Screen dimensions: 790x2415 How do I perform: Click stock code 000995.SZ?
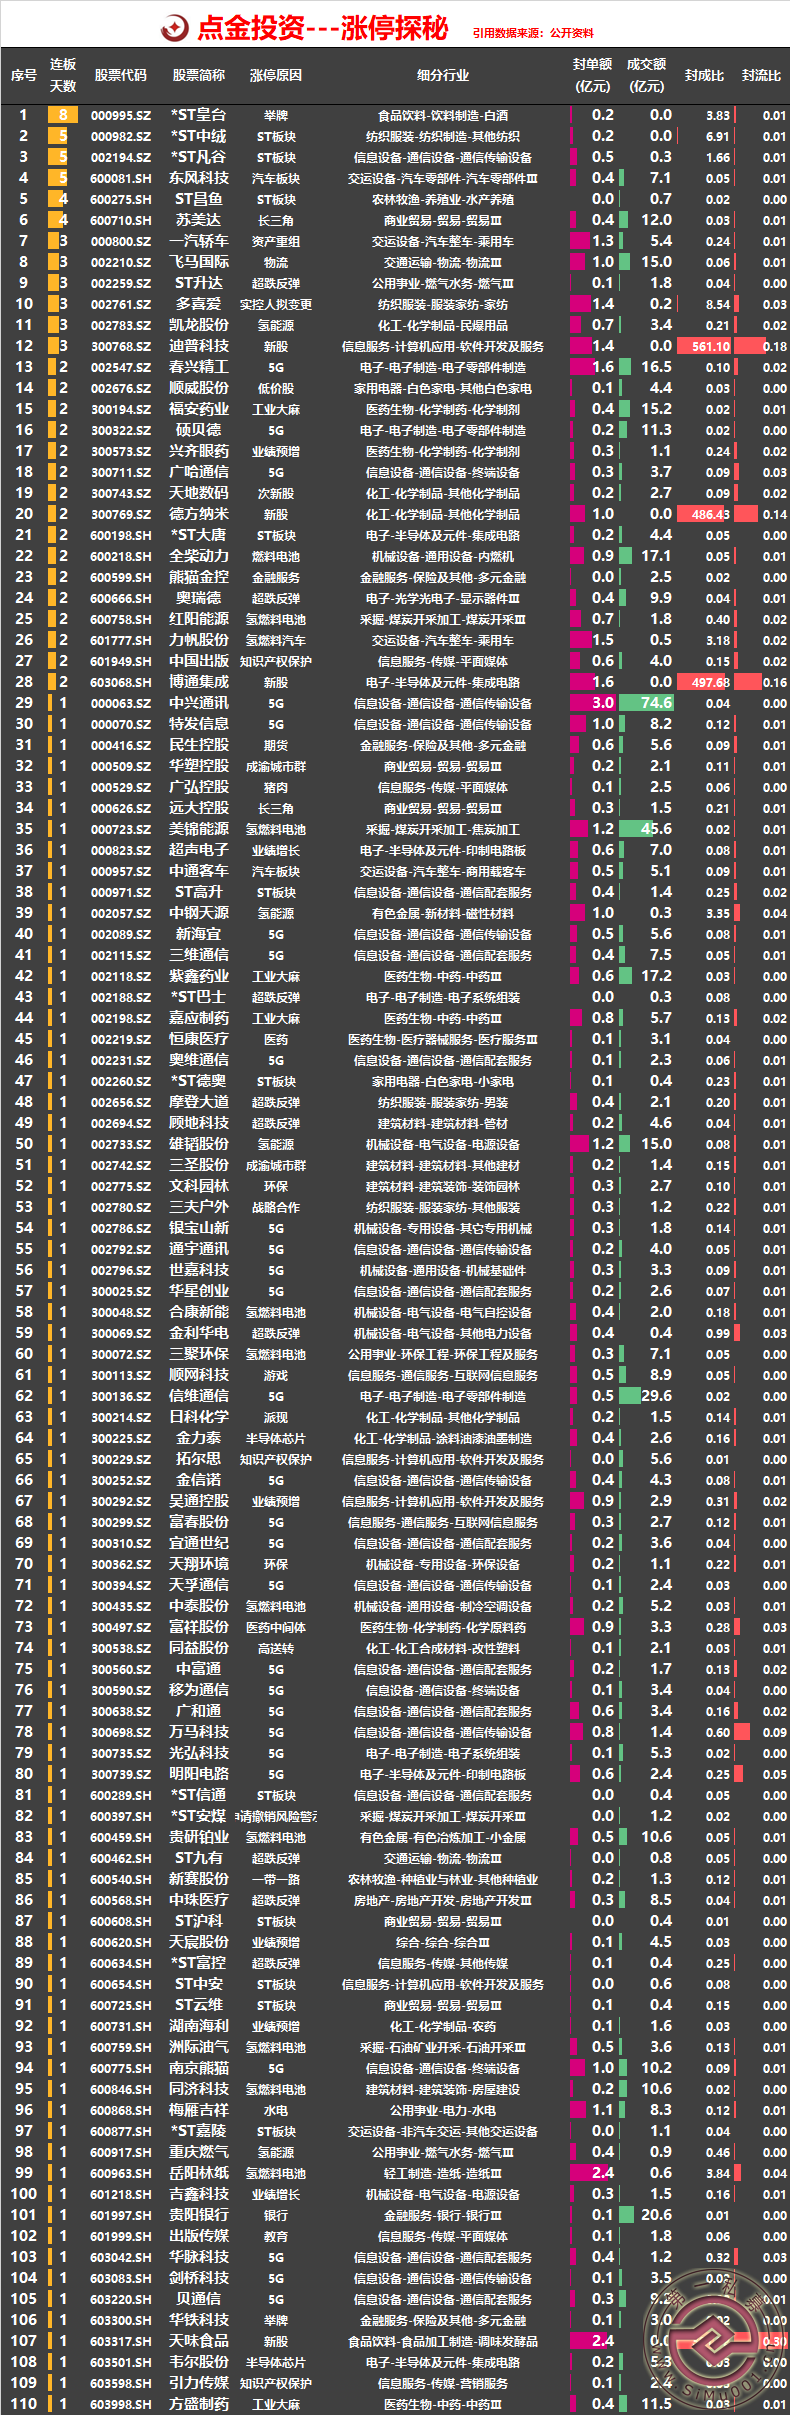tap(121, 115)
